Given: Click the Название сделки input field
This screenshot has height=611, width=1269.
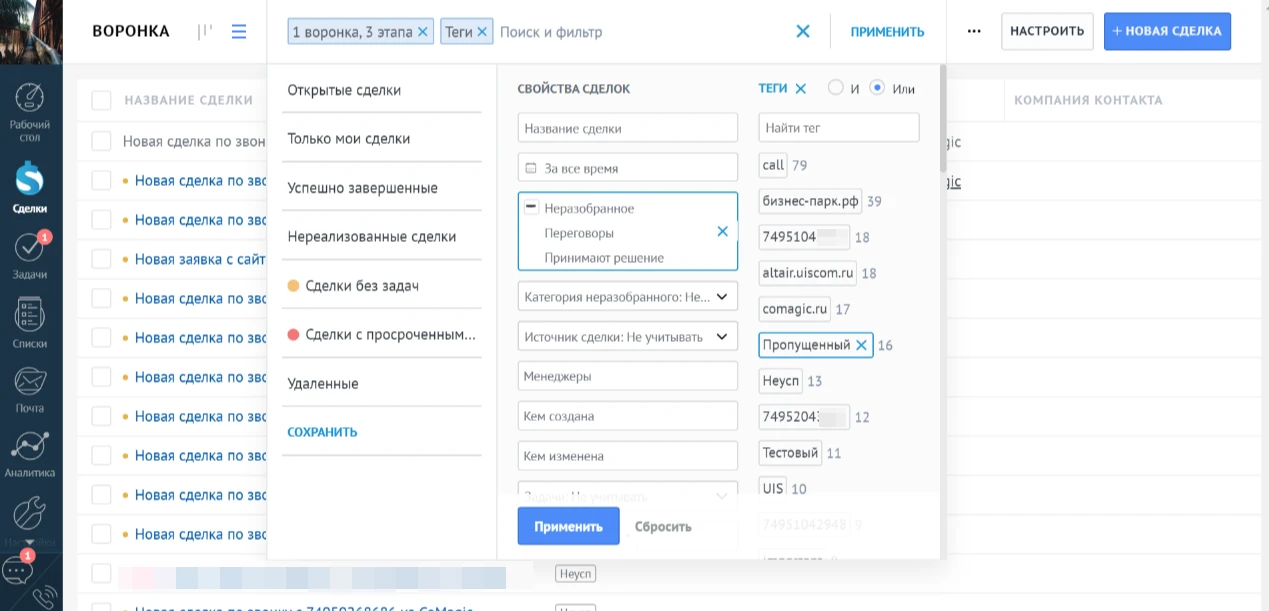Looking at the screenshot, I should tap(628, 128).
